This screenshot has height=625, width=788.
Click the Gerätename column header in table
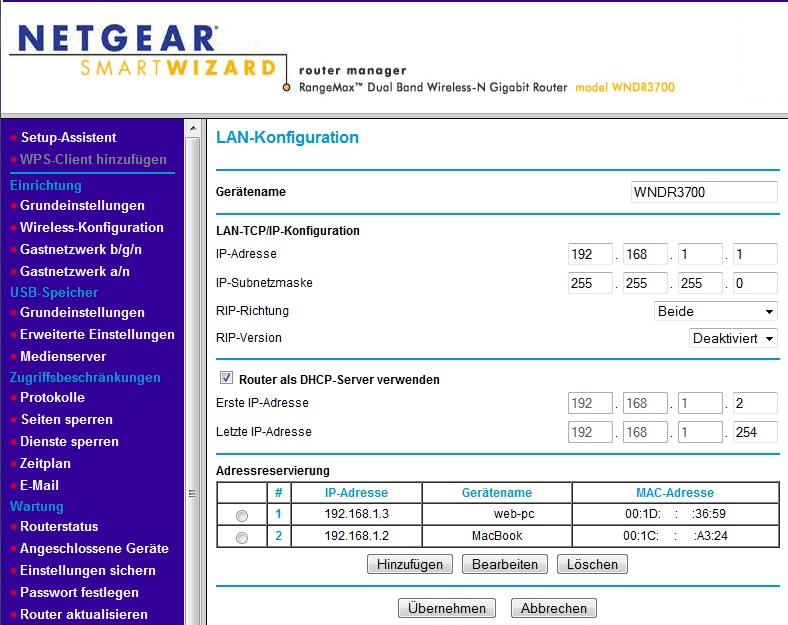tap(497, 492)
